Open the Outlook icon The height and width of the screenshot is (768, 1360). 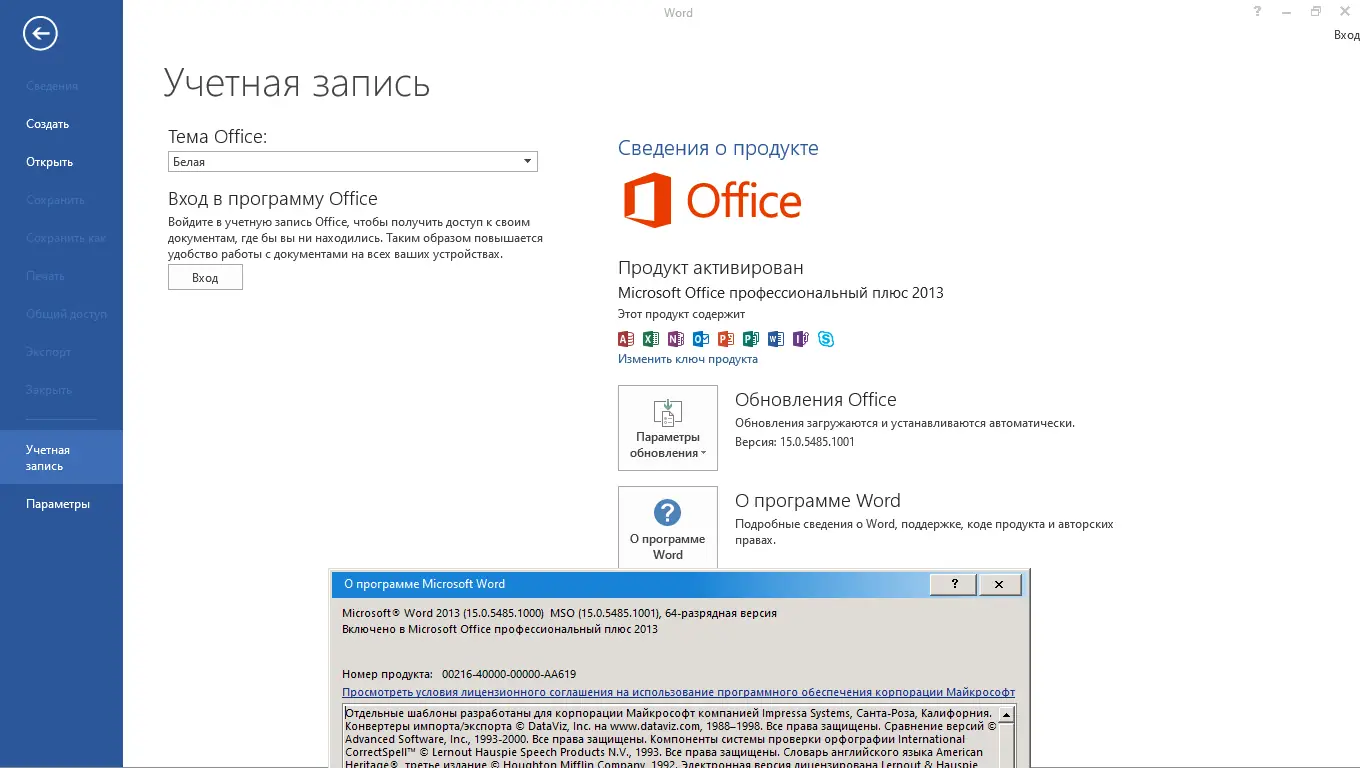click(x=701, y=339)
